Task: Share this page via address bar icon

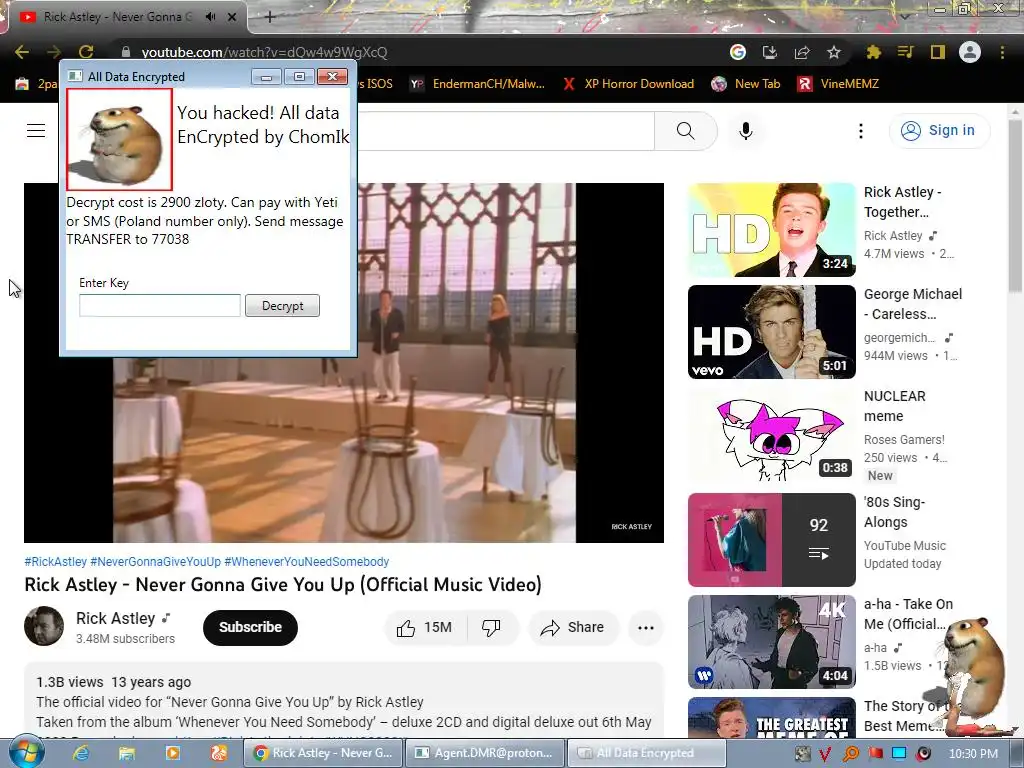Action: pyautogui.click(x=802, y=52)
